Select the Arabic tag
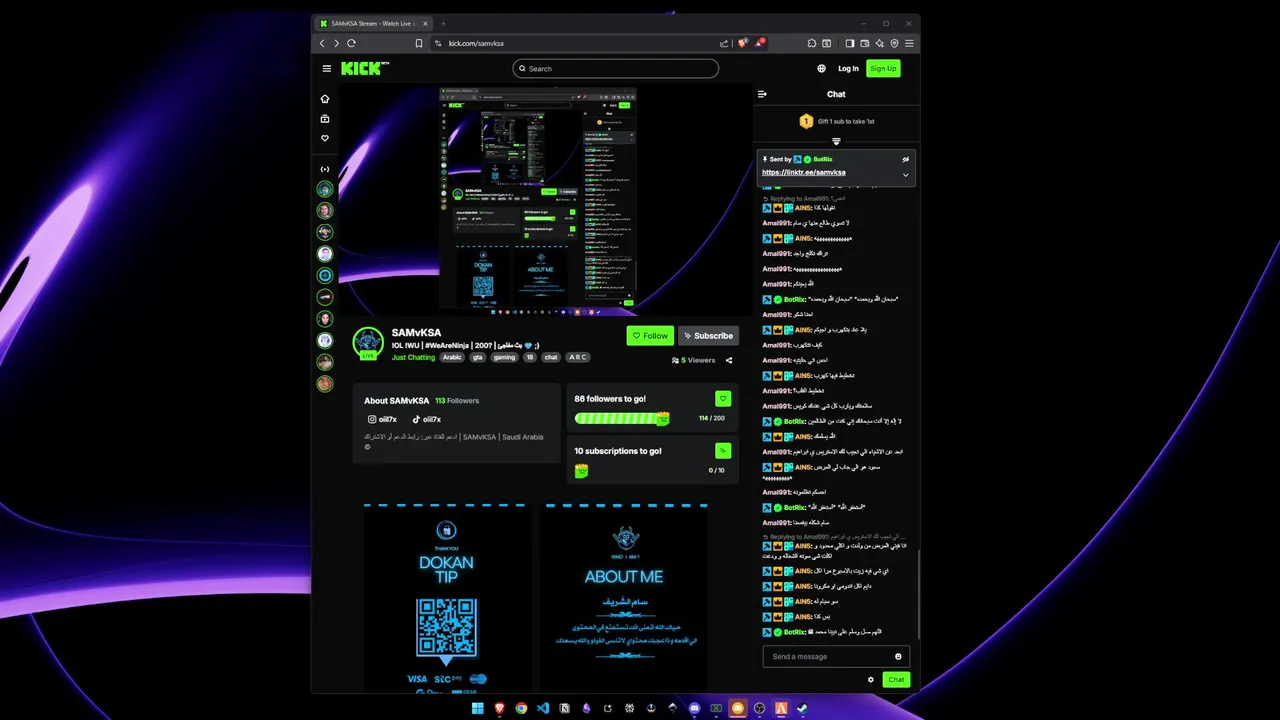 [453, 357]
